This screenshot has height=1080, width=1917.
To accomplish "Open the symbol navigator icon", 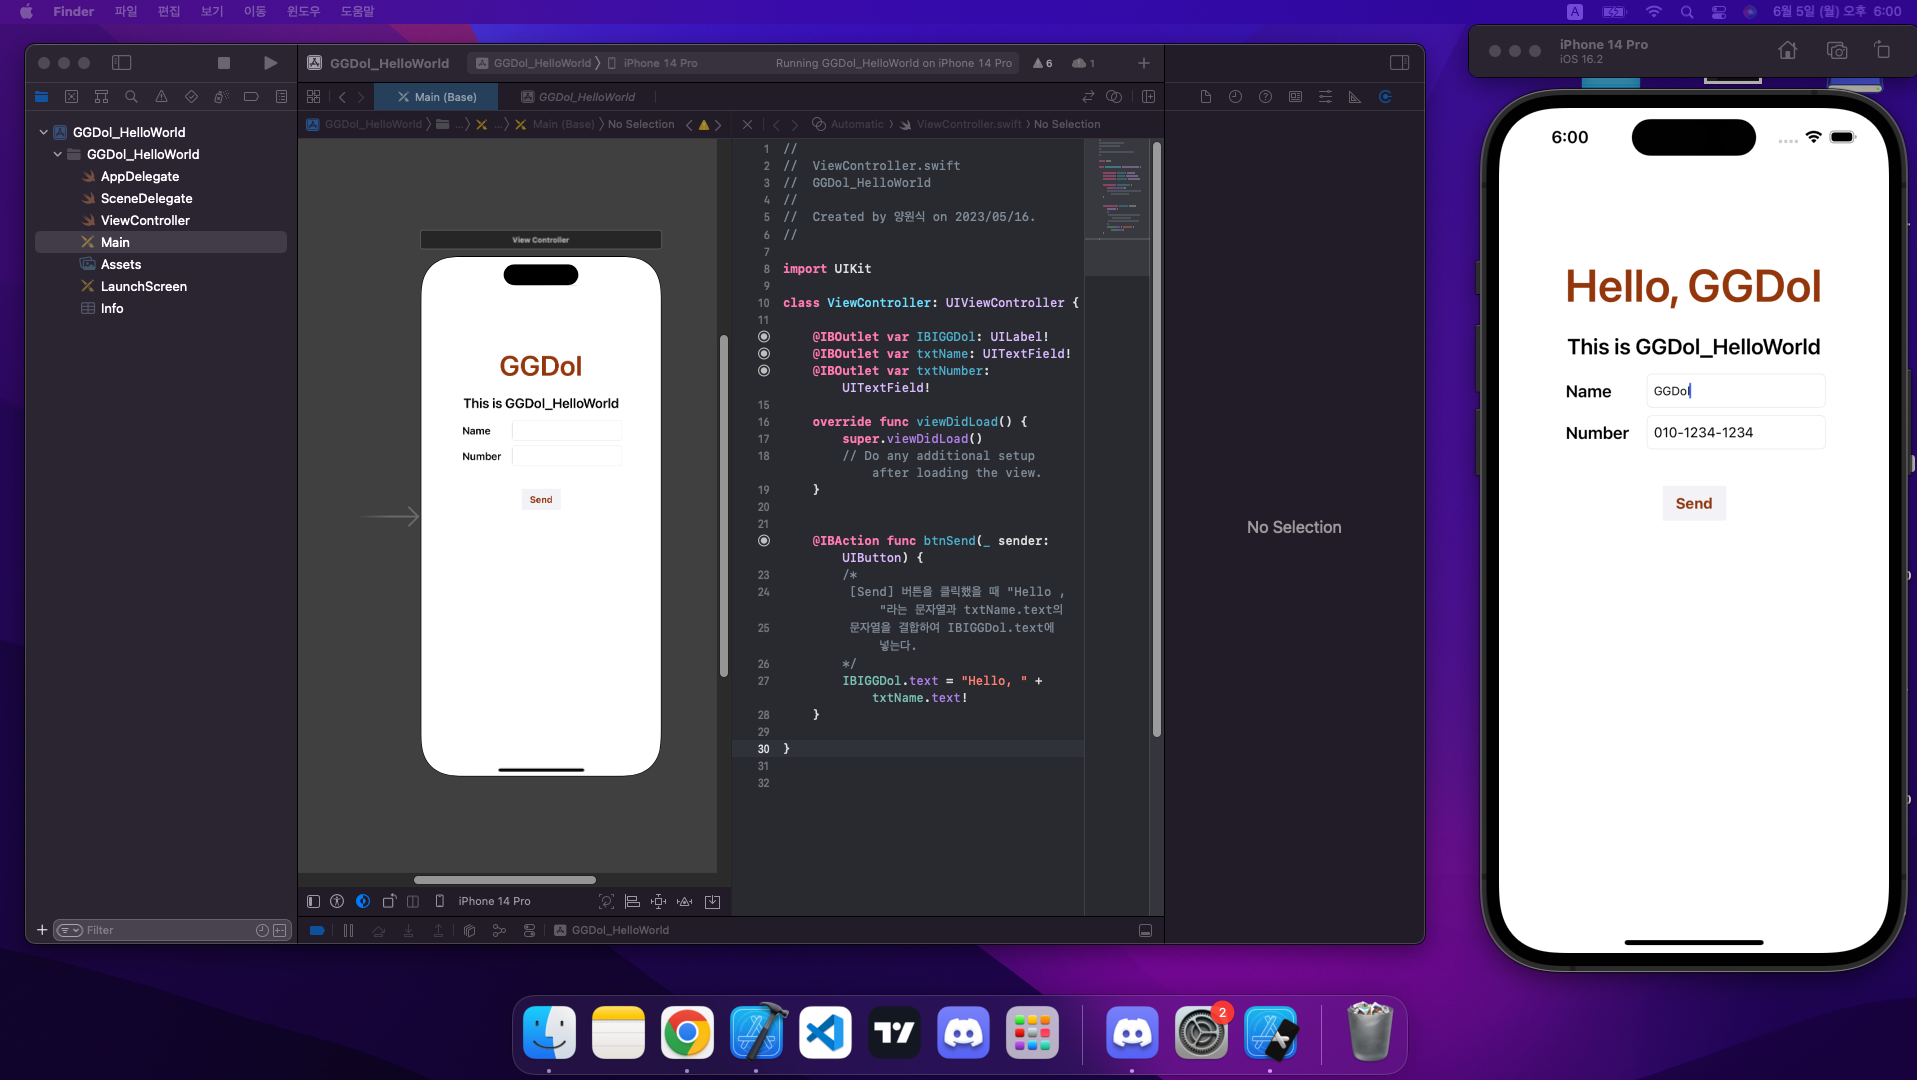I will click(101, 97).
